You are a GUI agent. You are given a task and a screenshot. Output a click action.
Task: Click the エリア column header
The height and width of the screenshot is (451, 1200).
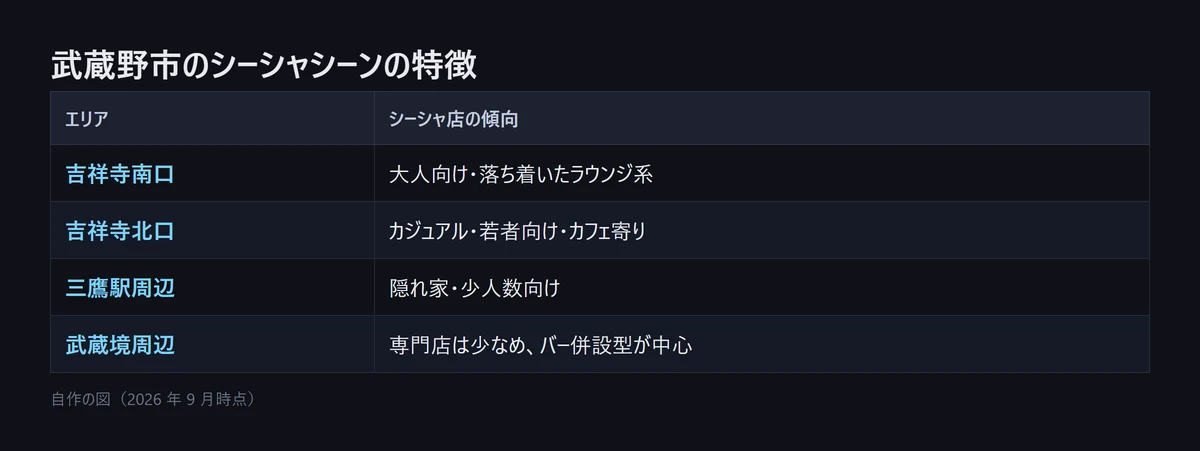(86, 118)
